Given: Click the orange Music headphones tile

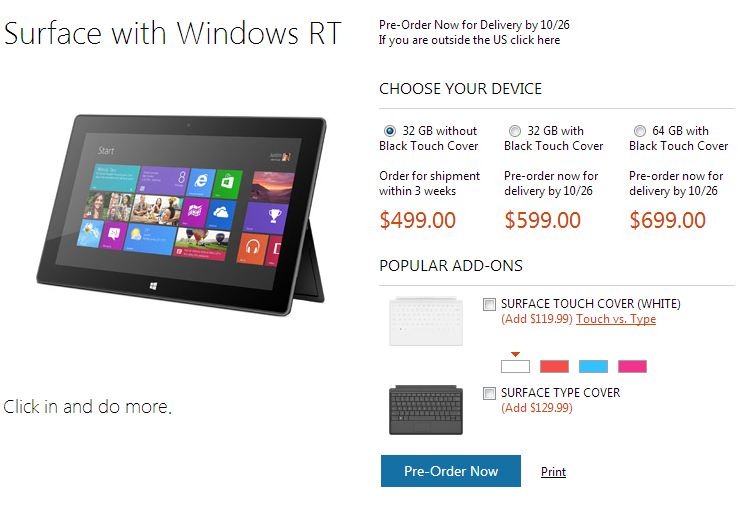Looking at the screenshot, I should coord(252,248).
